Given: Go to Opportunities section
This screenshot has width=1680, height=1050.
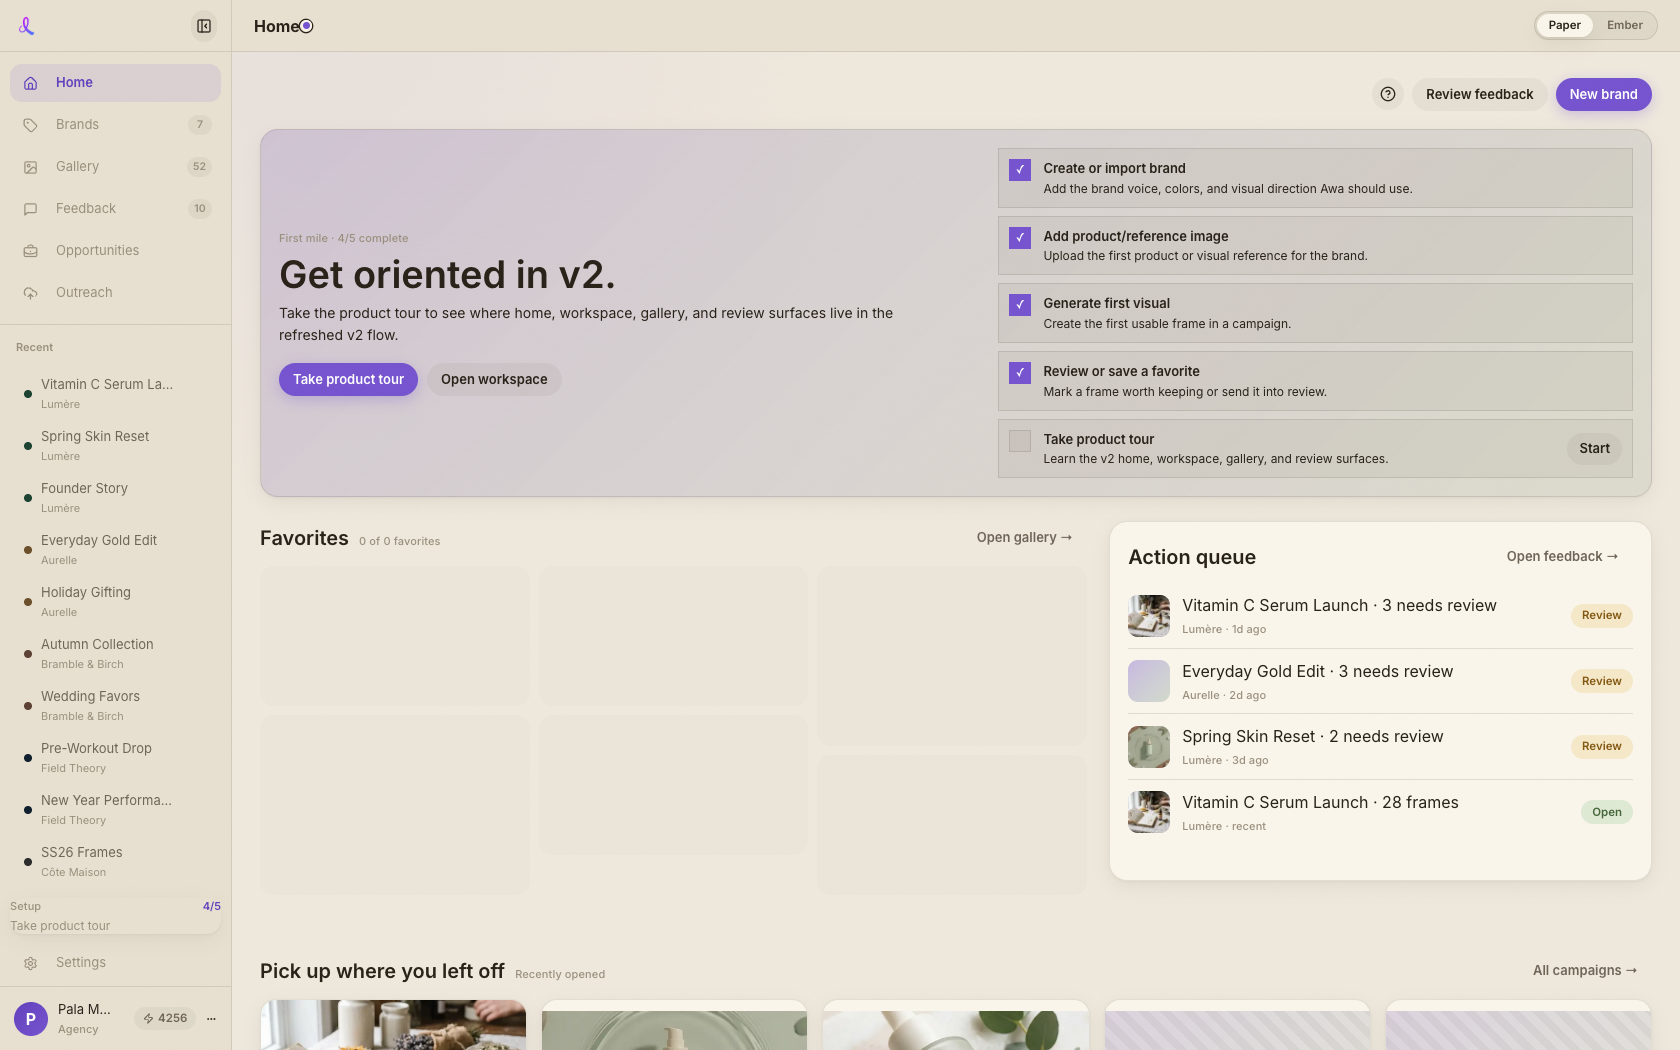Looking at the screenshot, I should (115, 251).
